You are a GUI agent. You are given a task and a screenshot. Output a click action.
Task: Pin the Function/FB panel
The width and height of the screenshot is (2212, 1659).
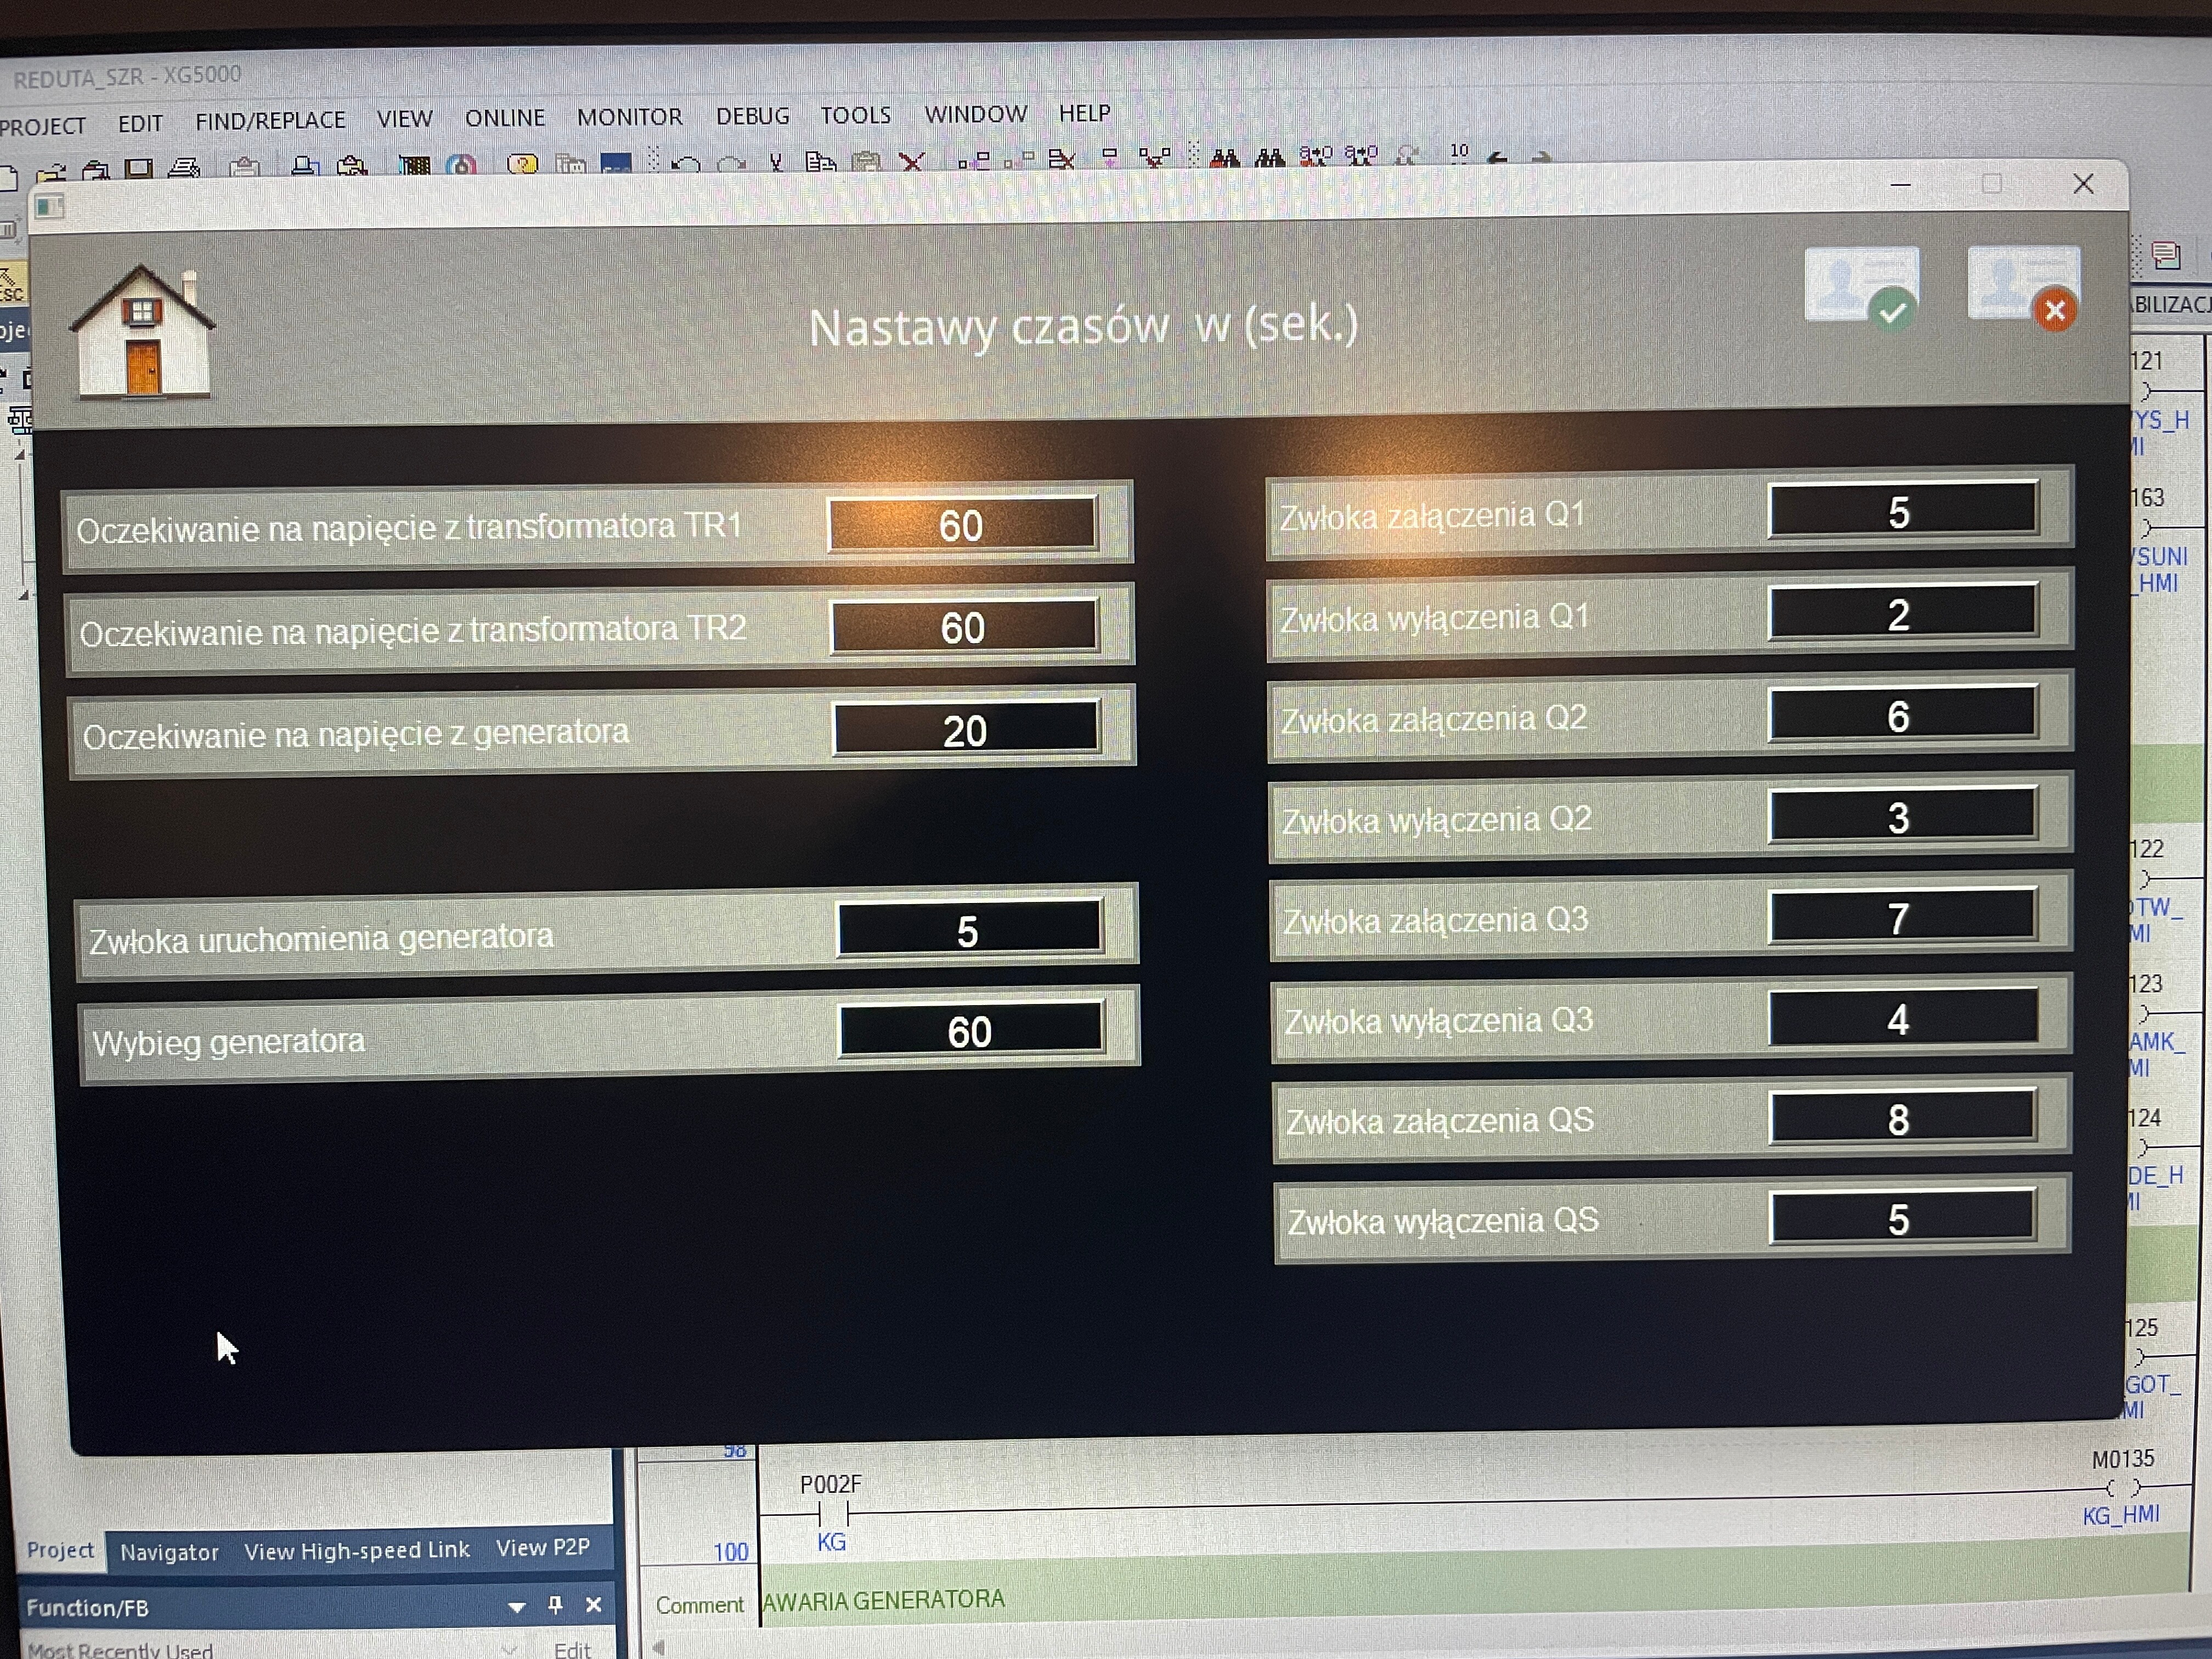tap(555, 1605)
